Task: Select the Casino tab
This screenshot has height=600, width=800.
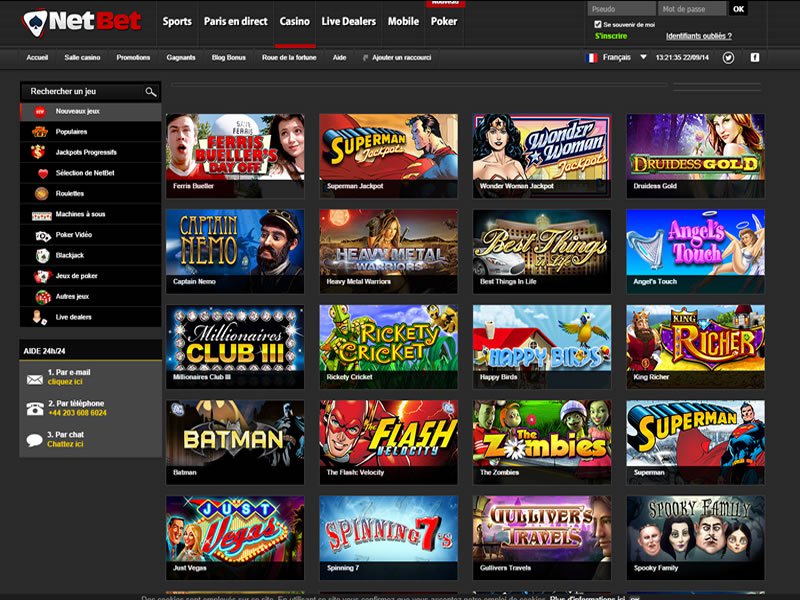Action: coord(294,21)
